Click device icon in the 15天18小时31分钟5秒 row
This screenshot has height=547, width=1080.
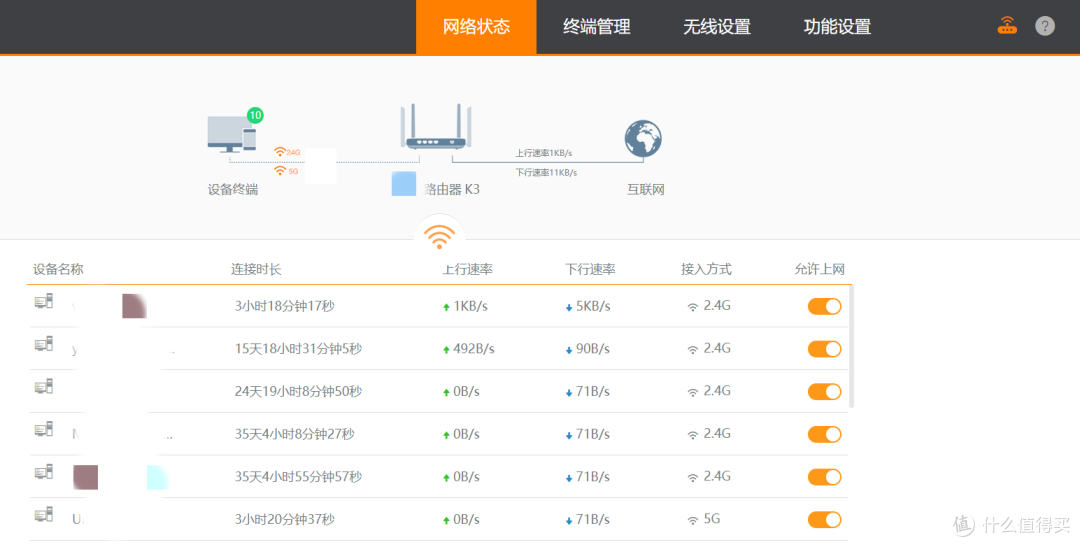43,344
